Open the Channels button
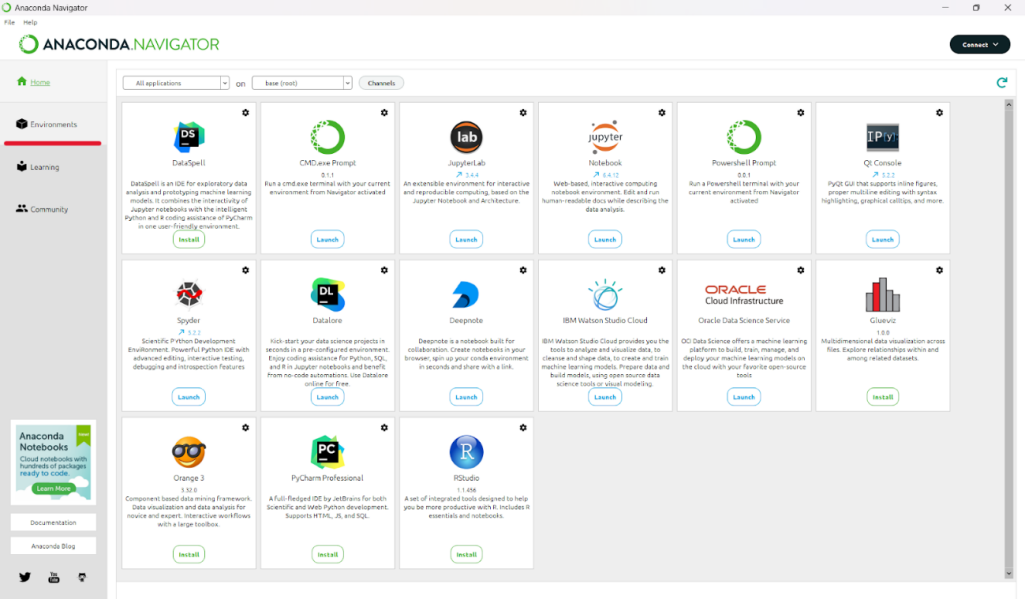This screenshot has width=1025, height=599. (x=381, y=83)
